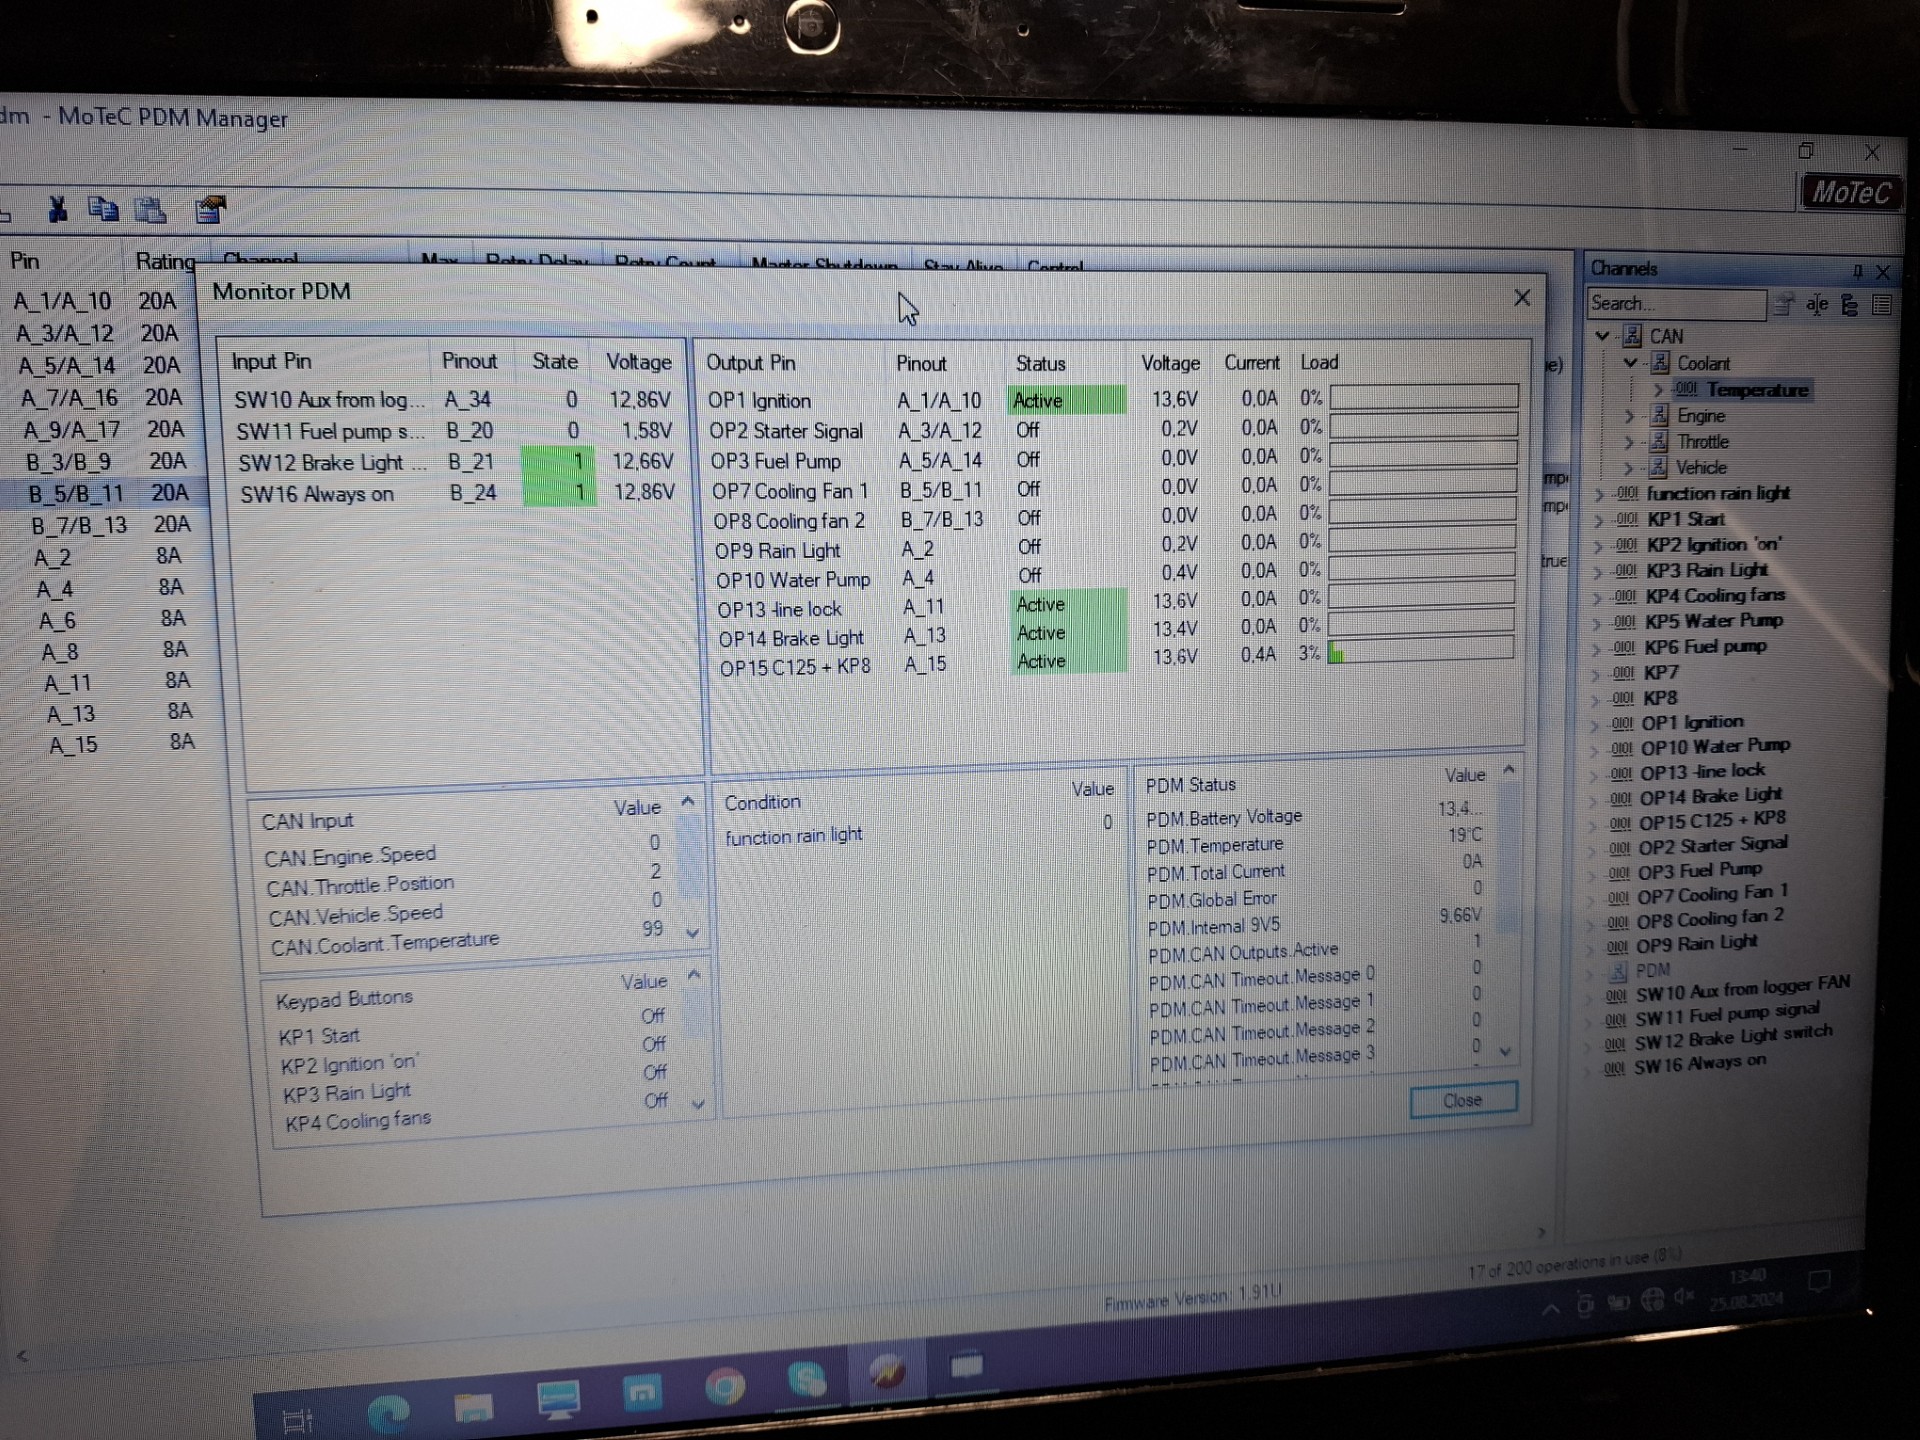The width and height of the screenshot is (1920, 1440).
Task: Click the CAN network node icon
Action: click(x=1632, y=336)
